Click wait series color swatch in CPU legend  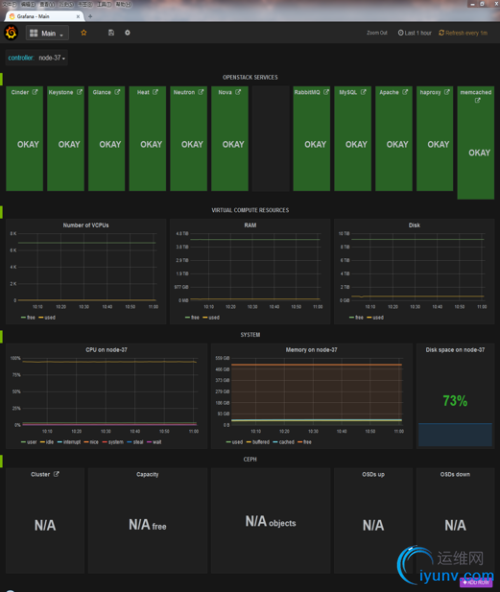pos(149,442)
